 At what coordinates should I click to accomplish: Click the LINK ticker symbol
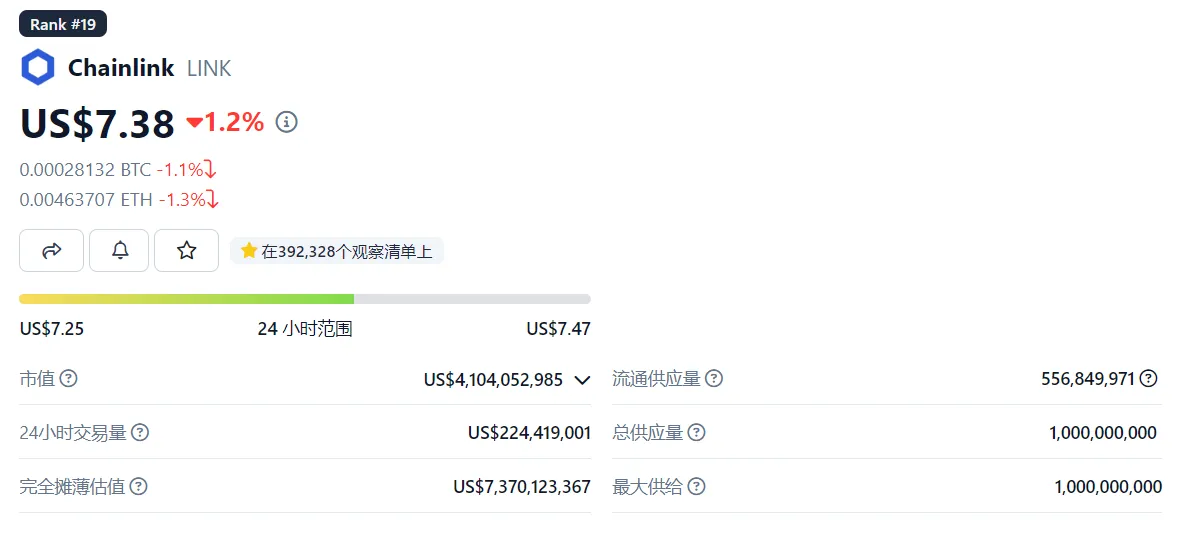209,68
